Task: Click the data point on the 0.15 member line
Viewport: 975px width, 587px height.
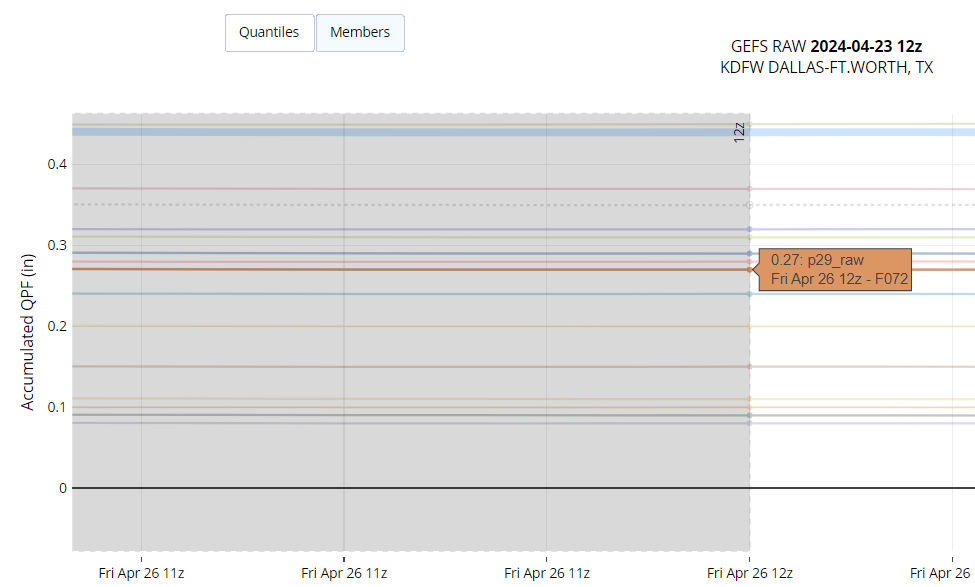Action: coord(749,366)
